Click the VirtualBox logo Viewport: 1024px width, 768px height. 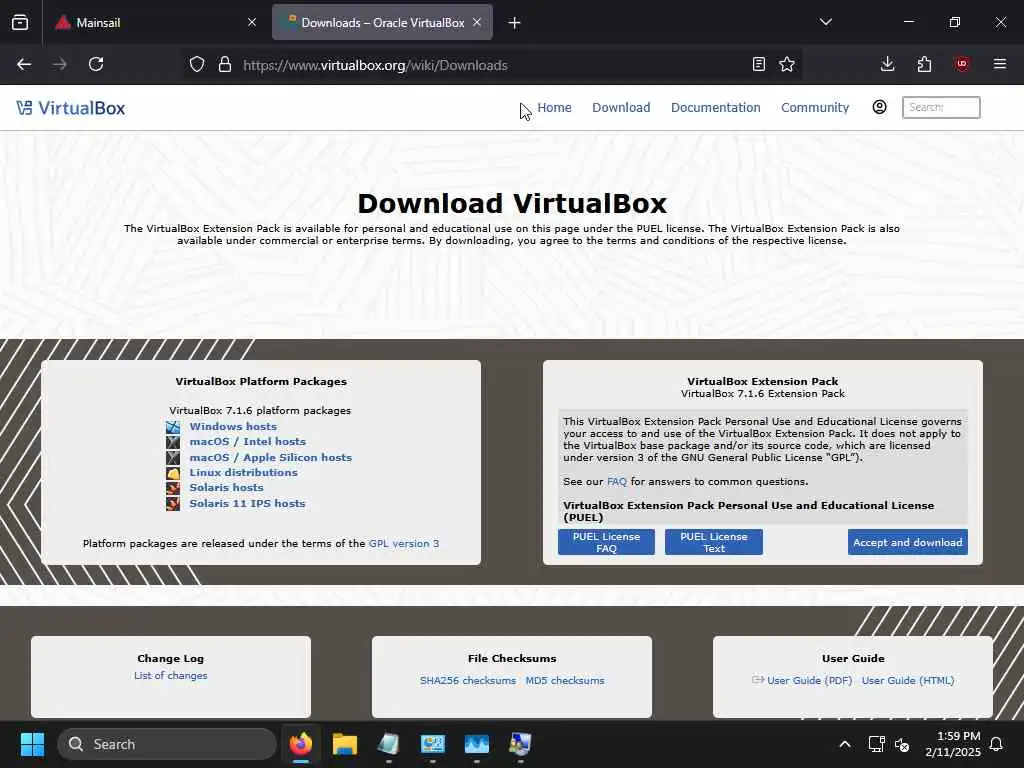(x=71, y=108)
